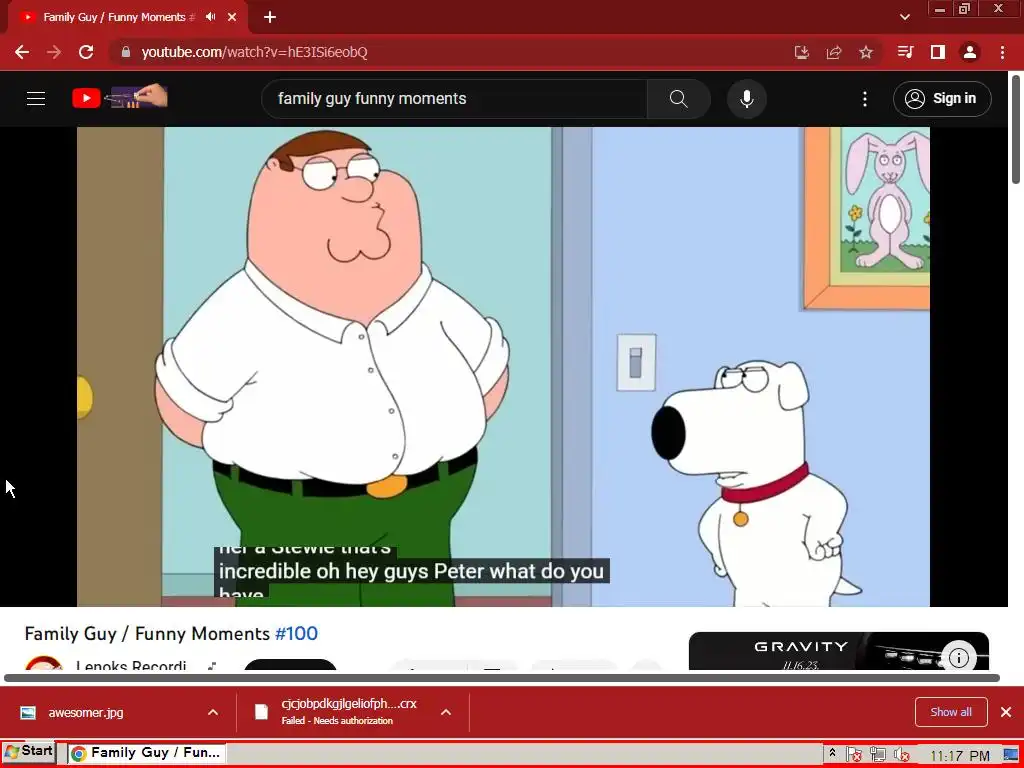Click the URL address bar

[451, 52]
